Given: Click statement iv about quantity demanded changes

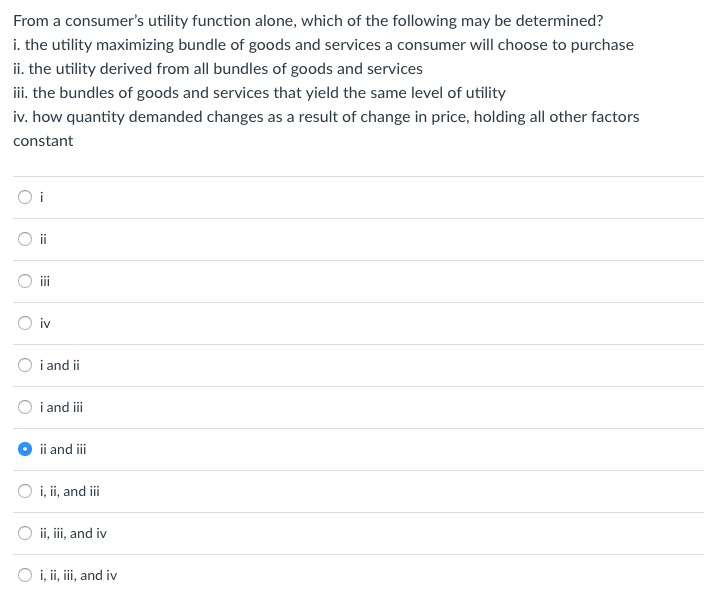Looking at the screenshot, I should tap(326, 117).
